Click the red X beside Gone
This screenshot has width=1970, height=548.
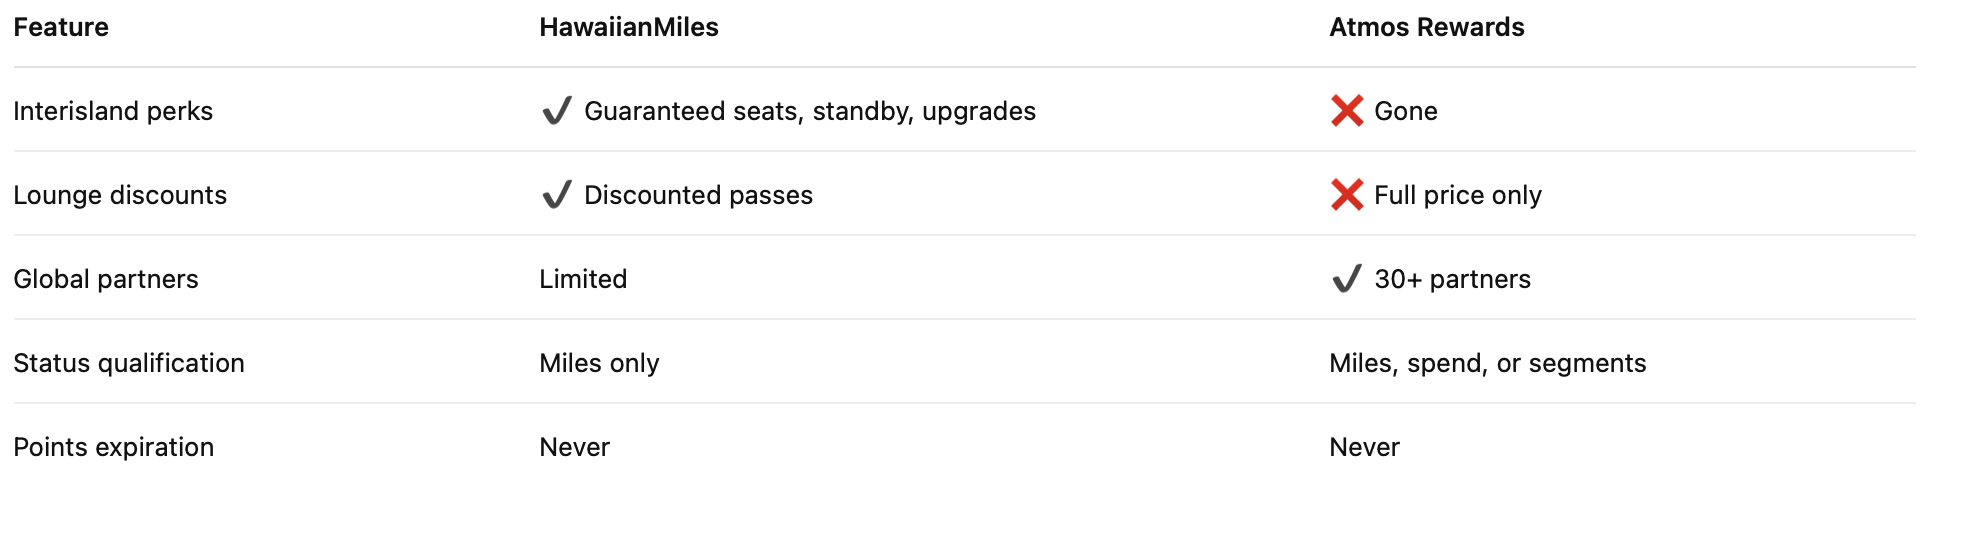click(x=1347, y=110)
